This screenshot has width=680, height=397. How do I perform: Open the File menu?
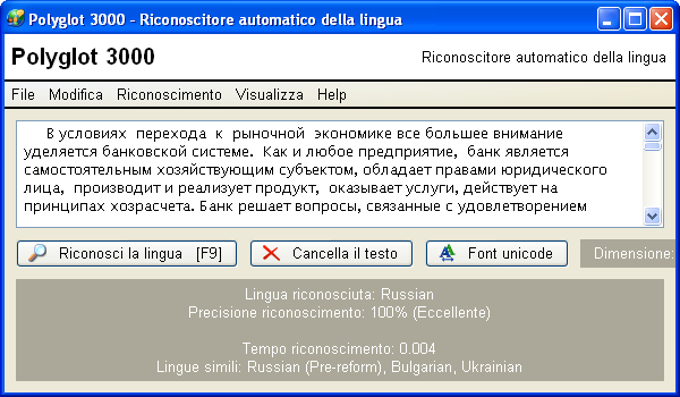[23, 95]
